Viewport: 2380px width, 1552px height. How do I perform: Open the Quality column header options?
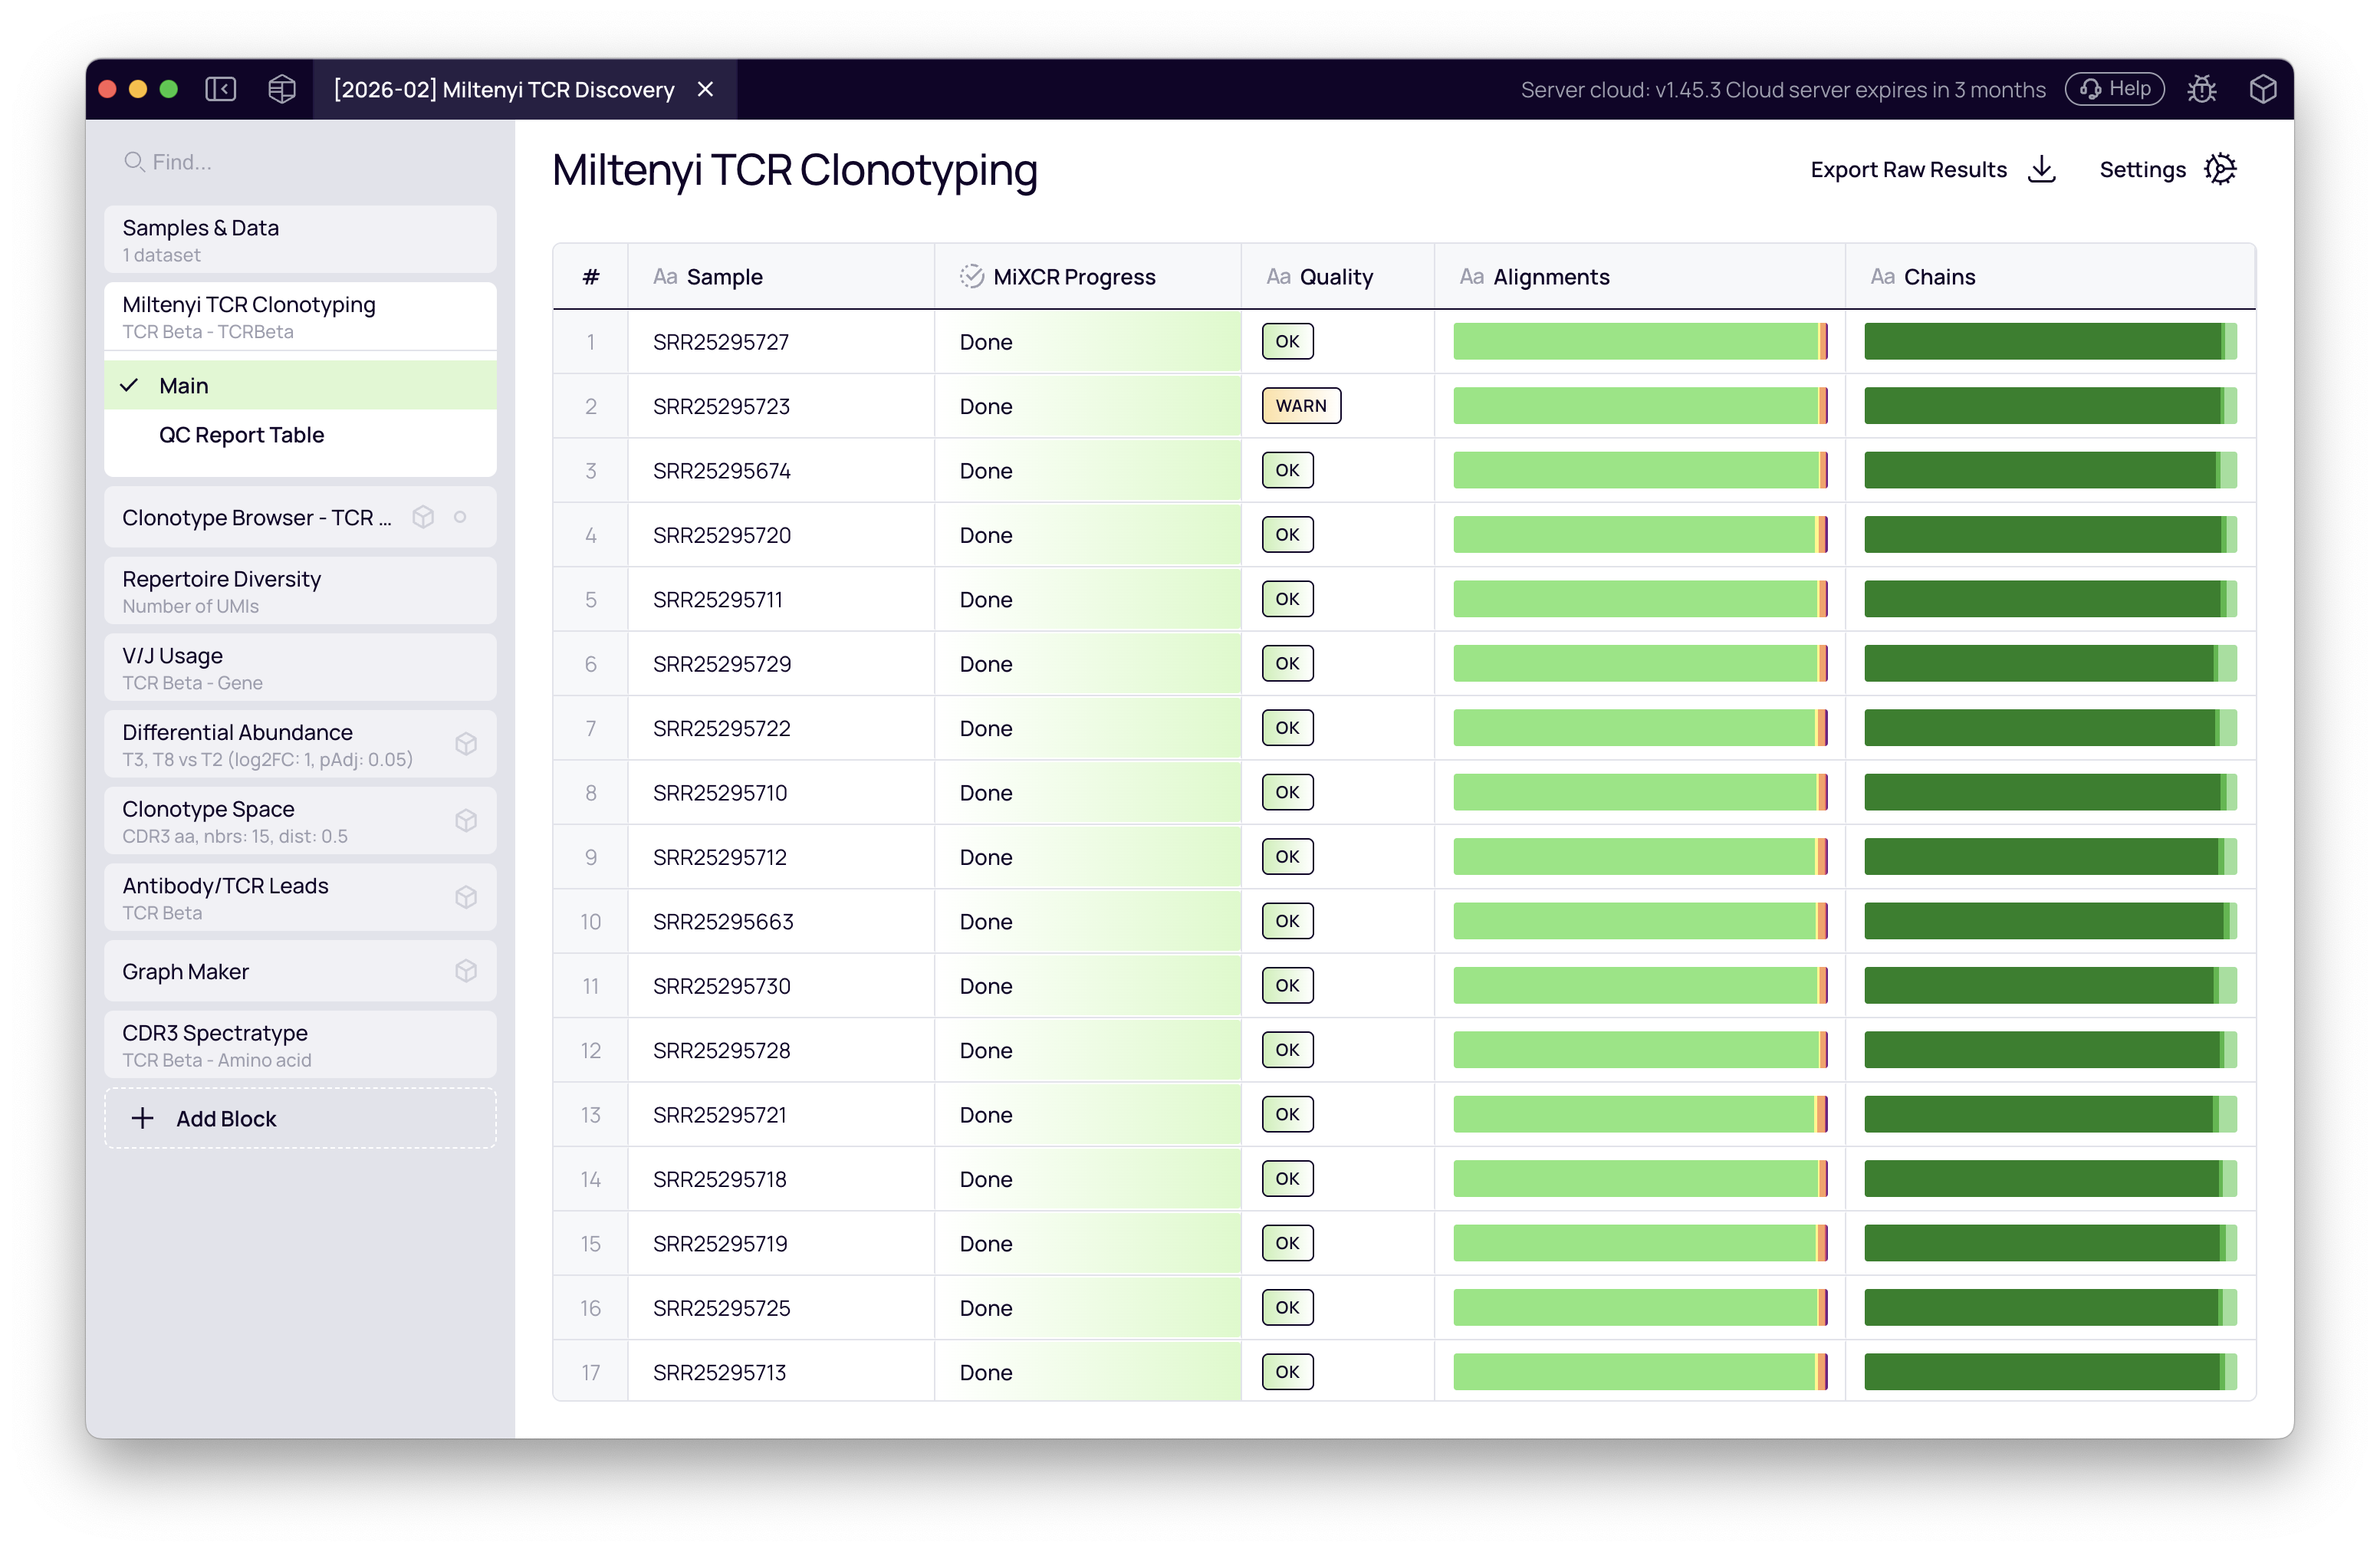(1278, 276)
